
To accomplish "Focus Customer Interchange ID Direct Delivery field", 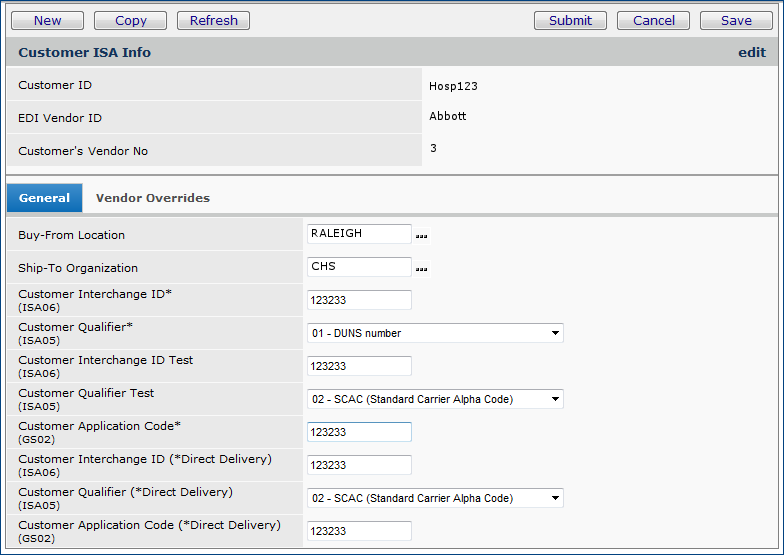I will (359, 465).
